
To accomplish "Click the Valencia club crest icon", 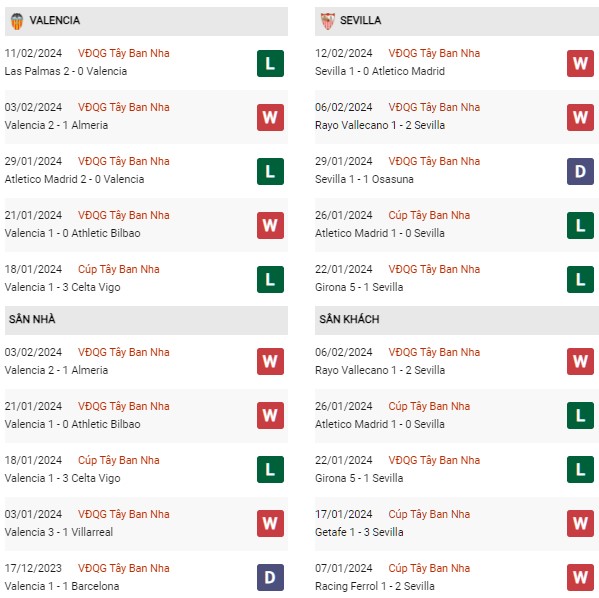I will 17,21.
